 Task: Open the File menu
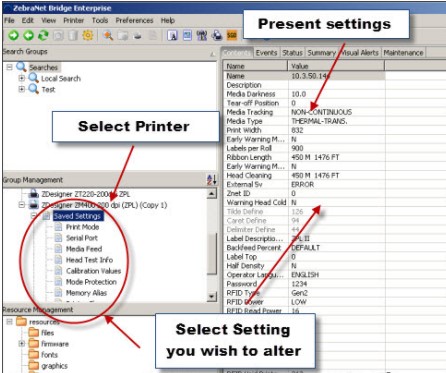[x=9, y=21]
